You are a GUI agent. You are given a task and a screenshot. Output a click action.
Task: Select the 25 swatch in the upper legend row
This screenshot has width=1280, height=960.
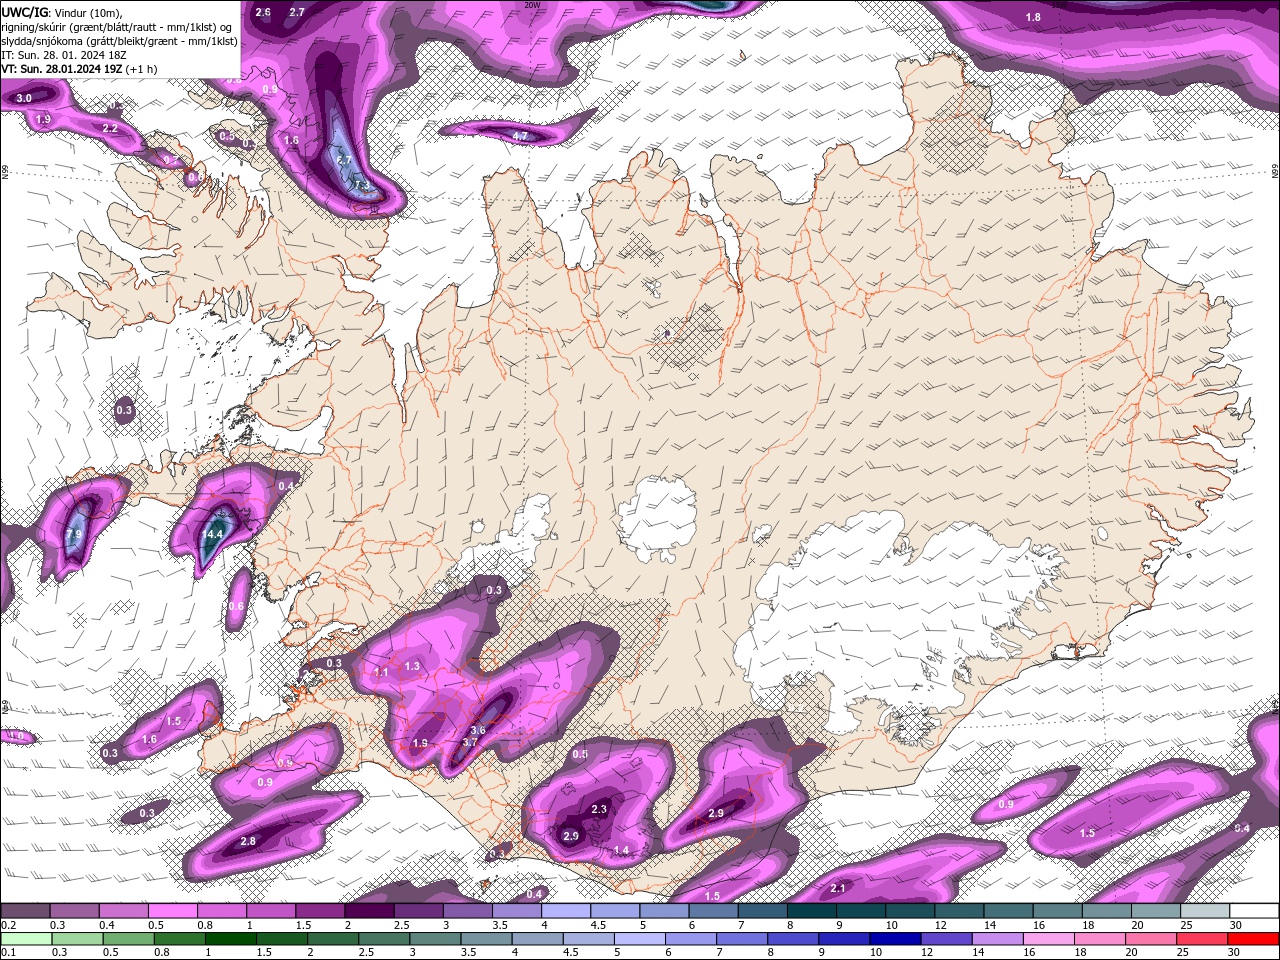coord(1205,911)
